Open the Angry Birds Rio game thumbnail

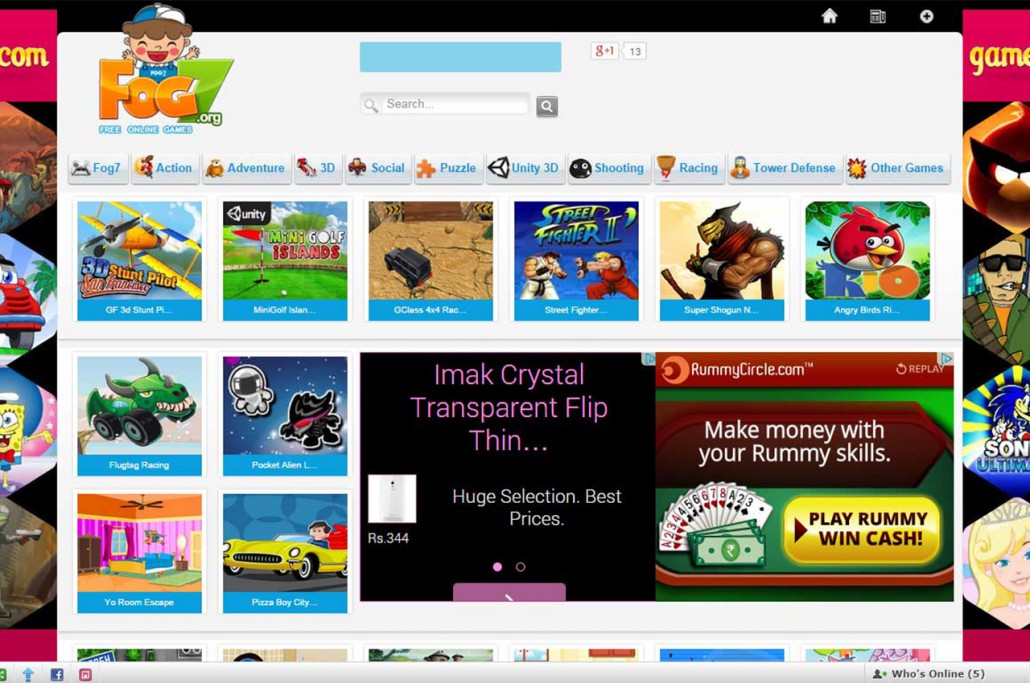(x=868, y=260)
